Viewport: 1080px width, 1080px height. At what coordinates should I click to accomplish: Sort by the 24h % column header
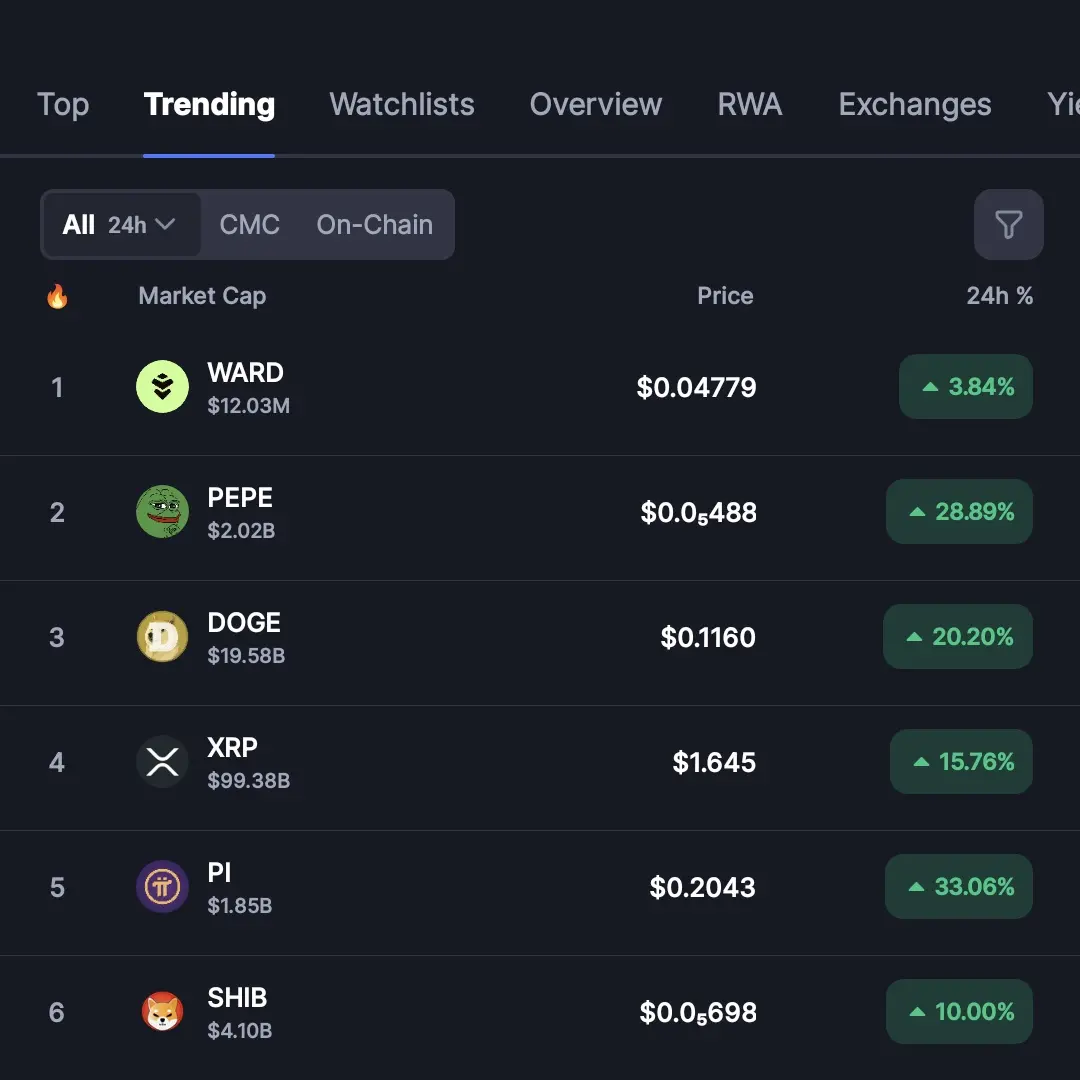tap(999, 296)
